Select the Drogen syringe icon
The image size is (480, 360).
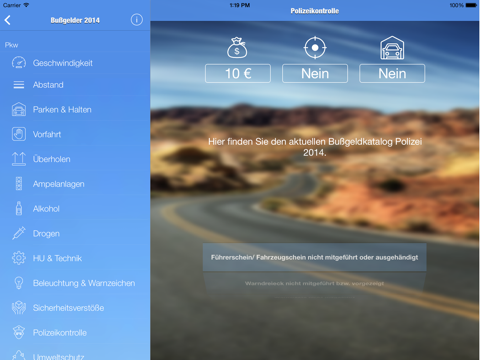point(19,233)
